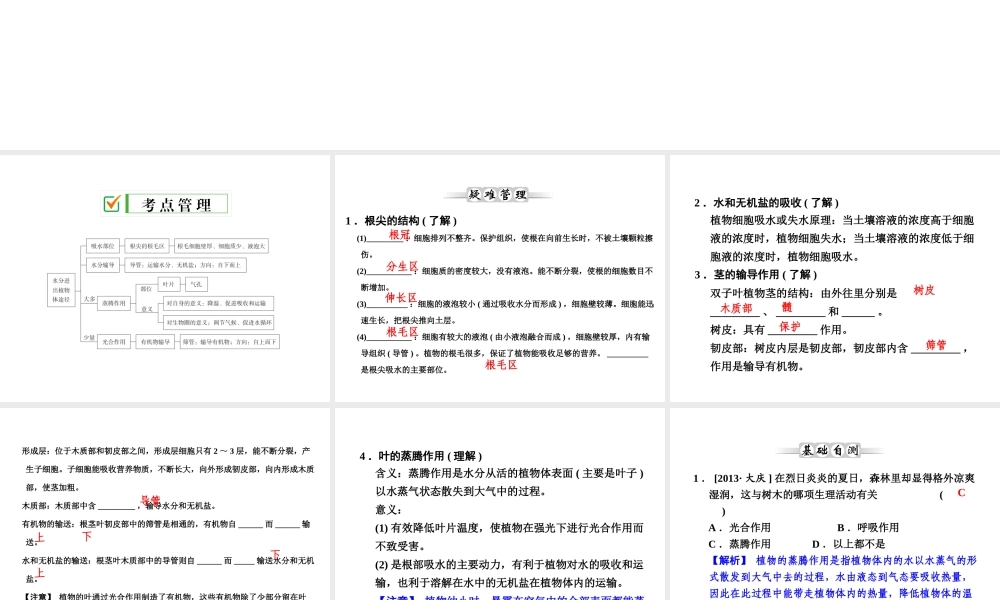The height and width of the screenshot is (600, 1000).
Task: Click the red answer letter C
Action: pos(961,493)
